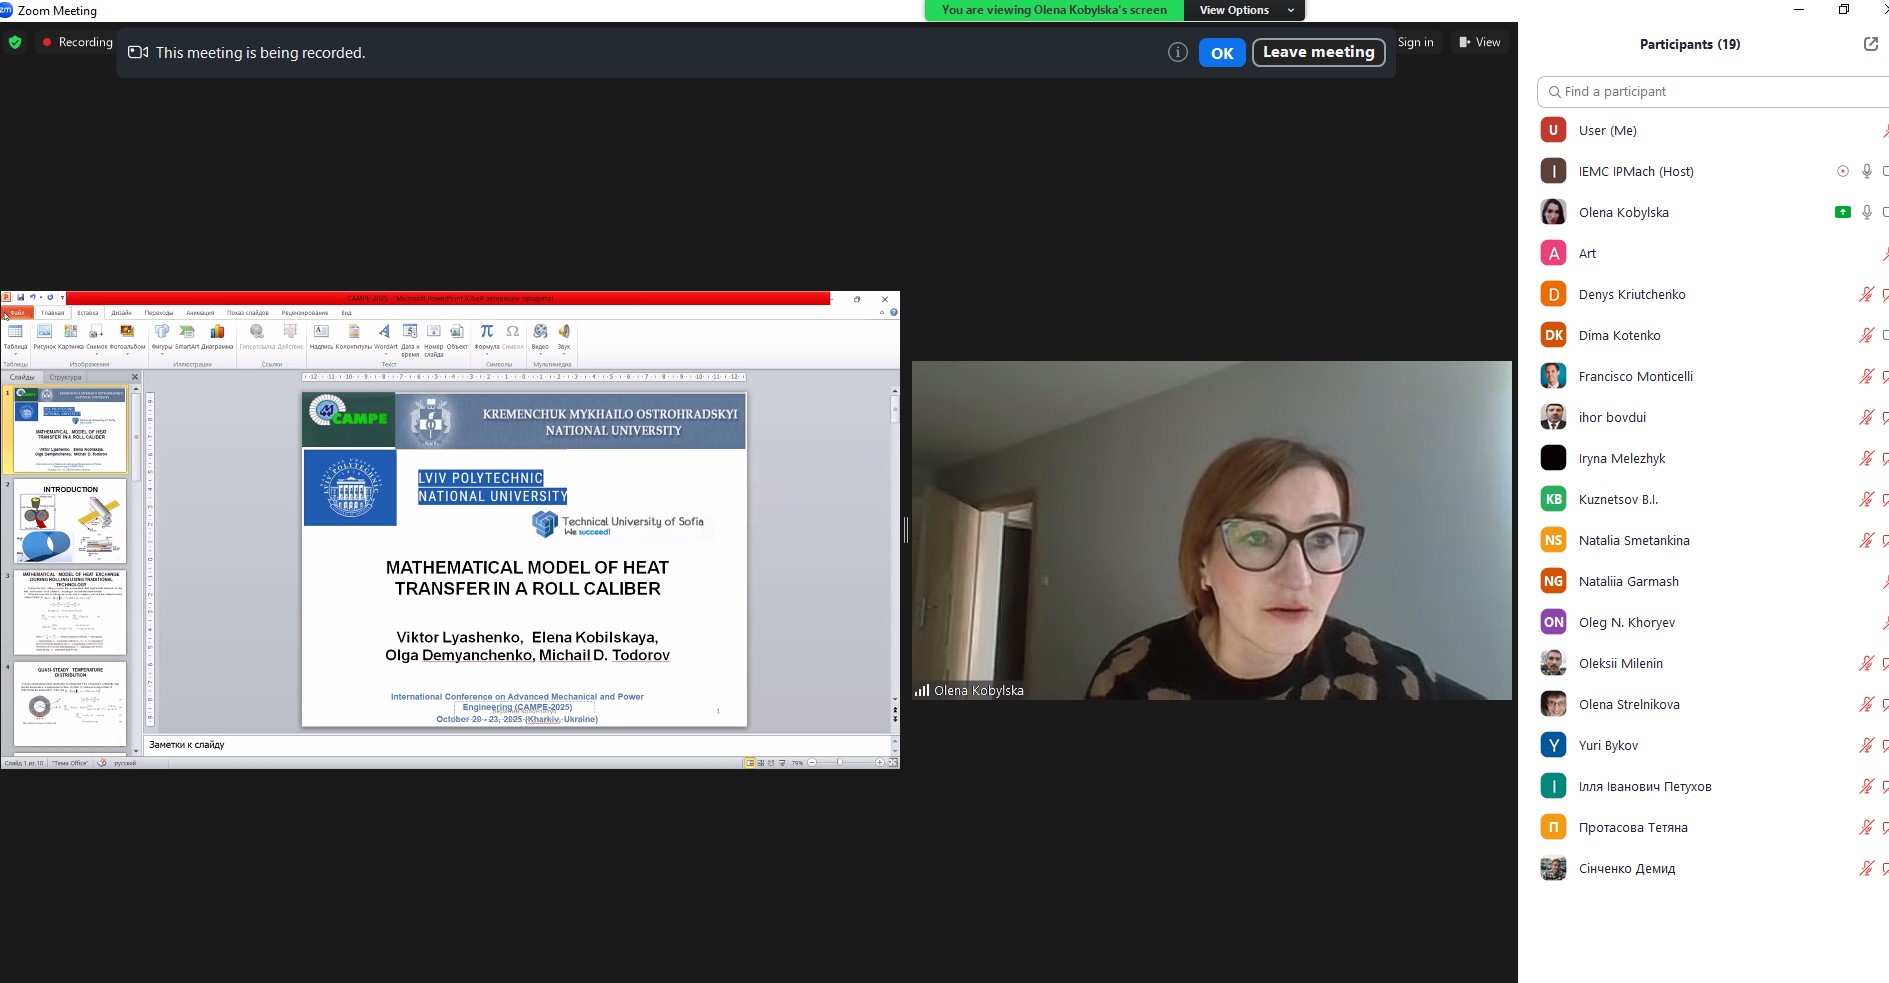Image resolution: width=1889 pixels, height=983 pixels.
Task: Click the microphone icon beside IEMC IPMach
Action: tap(1866, 171)
